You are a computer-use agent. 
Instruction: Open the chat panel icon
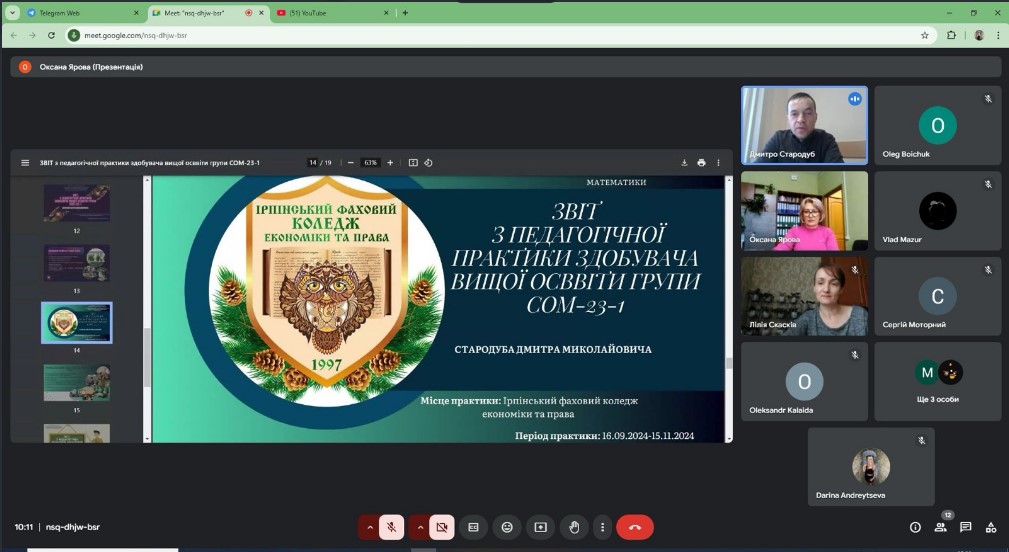pos(965,527)
